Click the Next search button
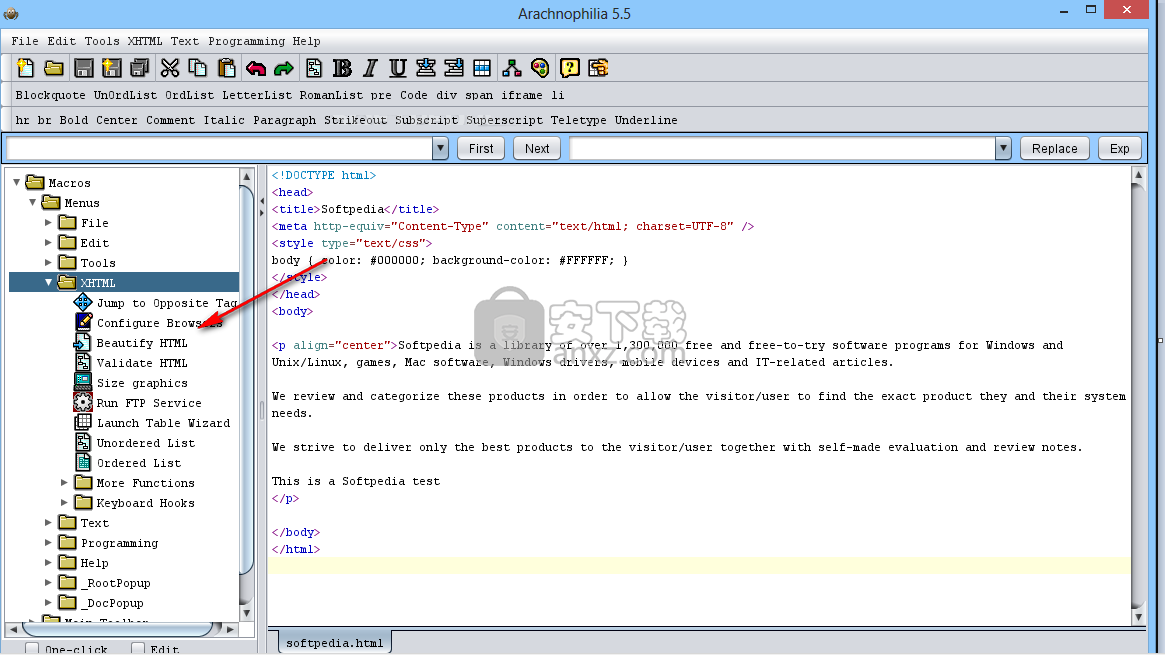 [536, 149]
